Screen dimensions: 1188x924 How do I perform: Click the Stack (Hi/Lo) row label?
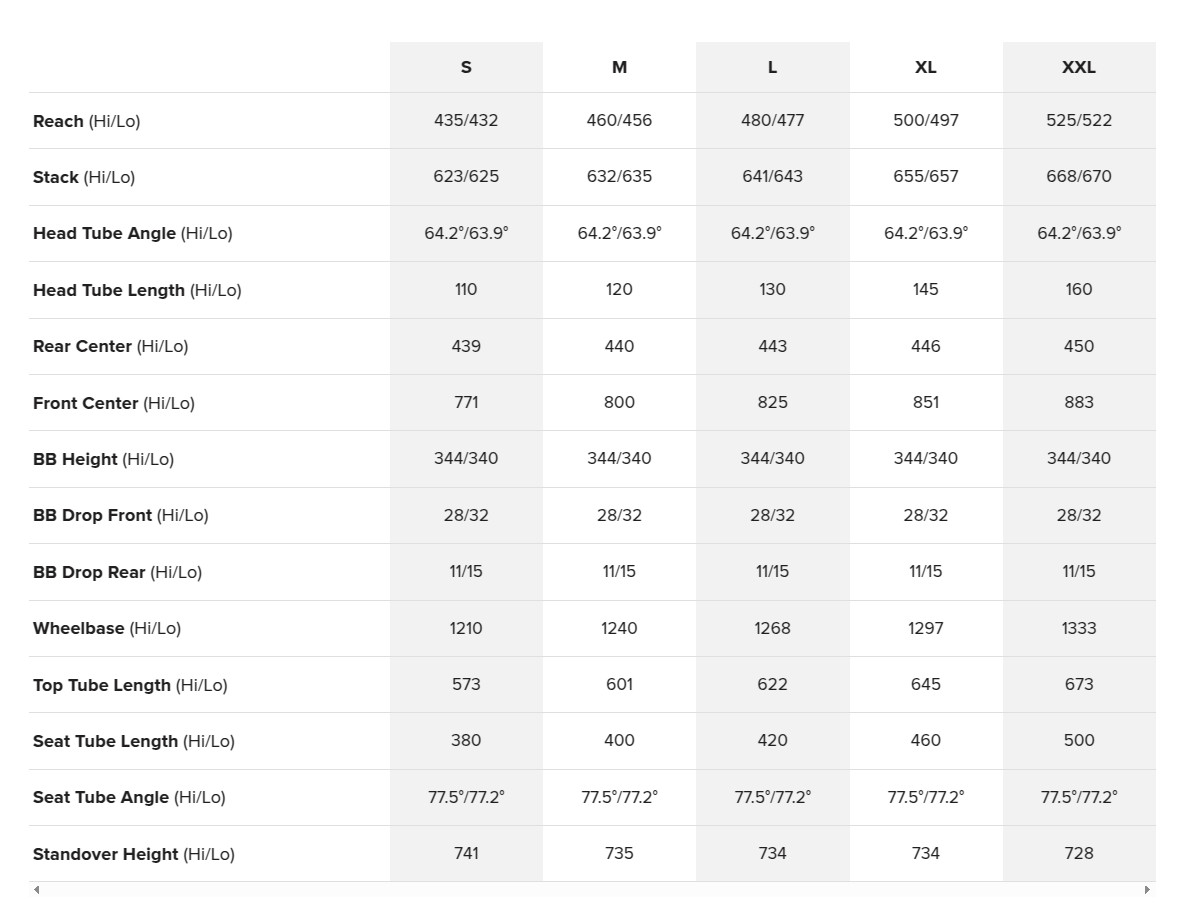pyautogui.click(x=84, y=177)
